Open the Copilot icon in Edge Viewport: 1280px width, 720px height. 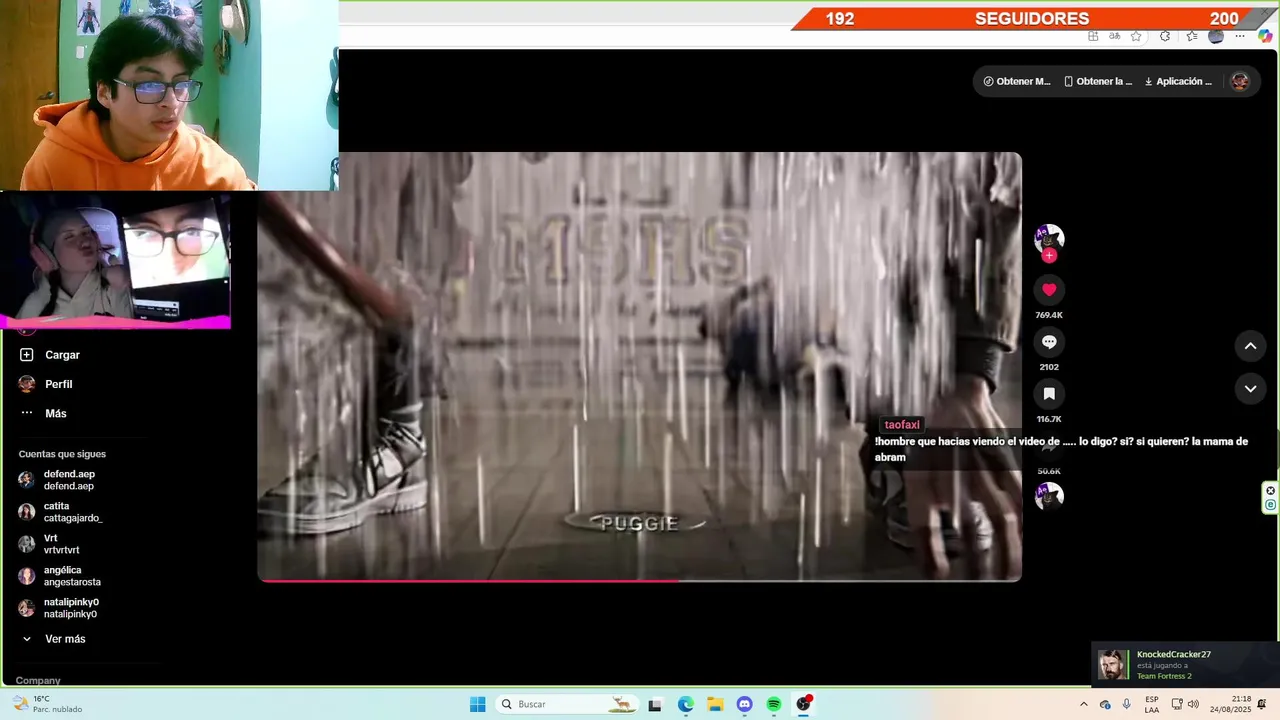[1265, 36]
